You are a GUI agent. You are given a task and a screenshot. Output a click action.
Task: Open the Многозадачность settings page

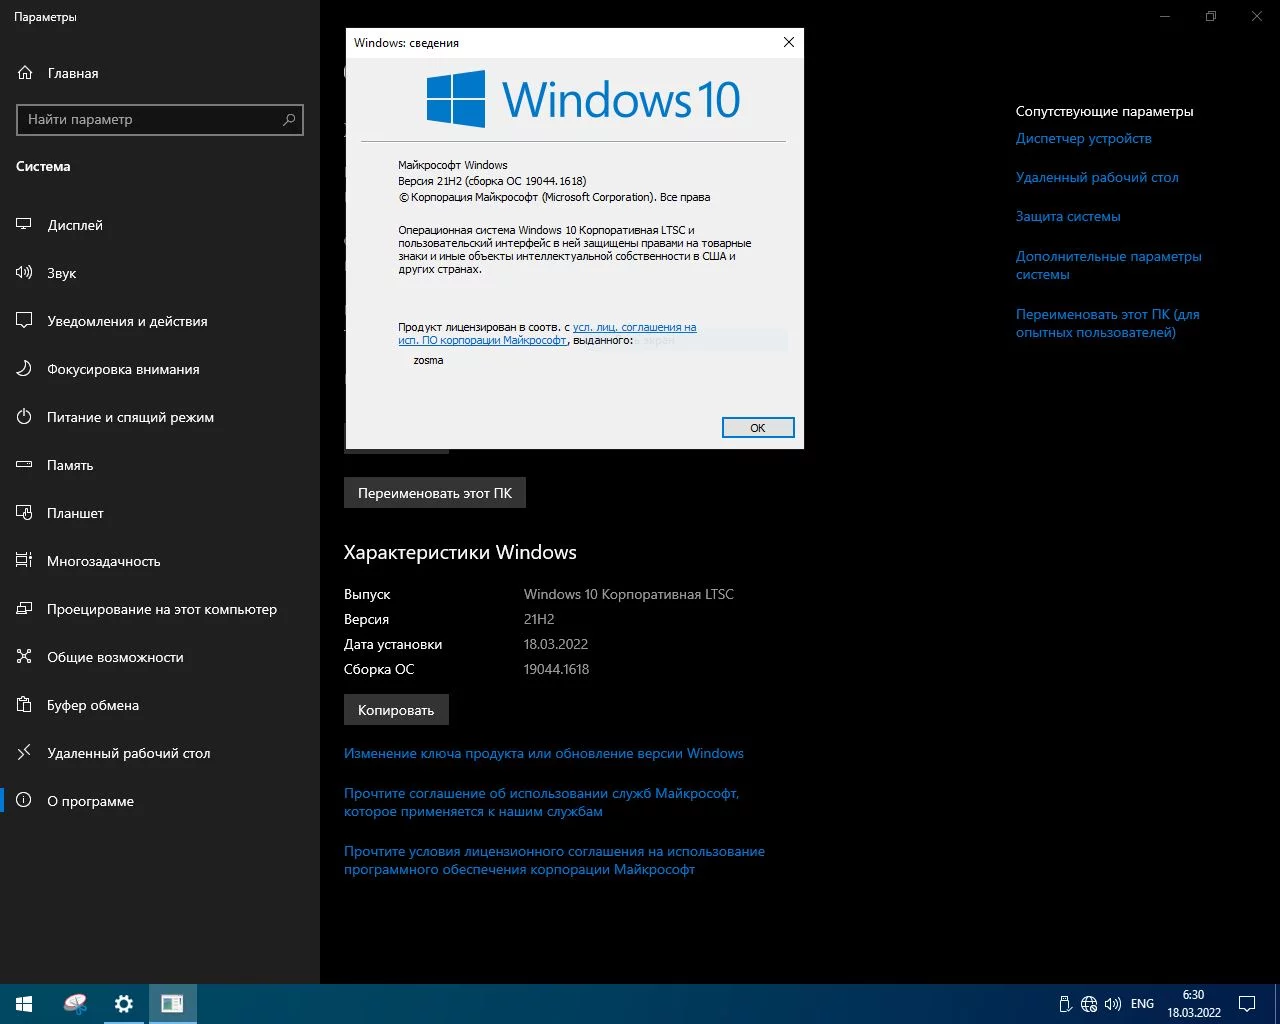point(160,561)
